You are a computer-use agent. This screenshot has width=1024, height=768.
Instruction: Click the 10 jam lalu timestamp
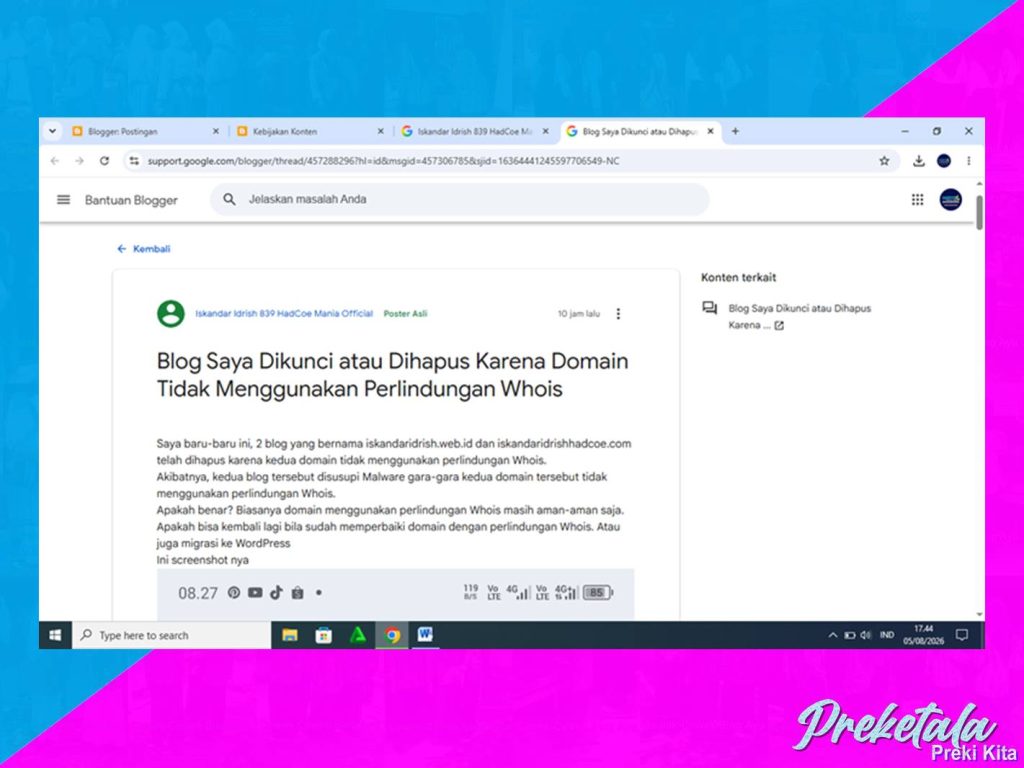tap(579, 313)
